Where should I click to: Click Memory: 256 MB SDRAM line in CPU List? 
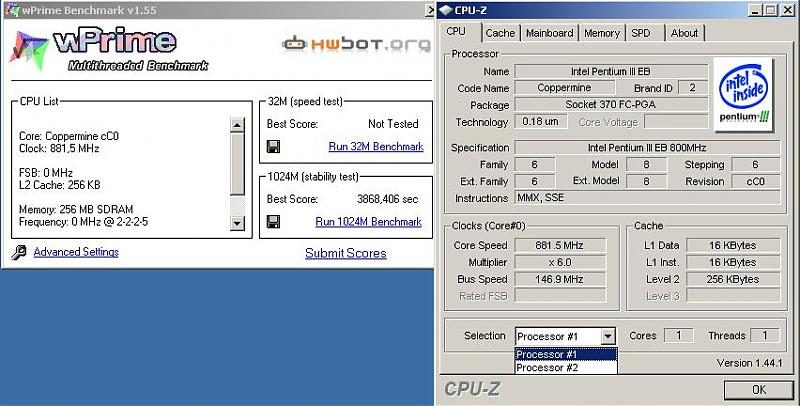click(x=76, y=209)
